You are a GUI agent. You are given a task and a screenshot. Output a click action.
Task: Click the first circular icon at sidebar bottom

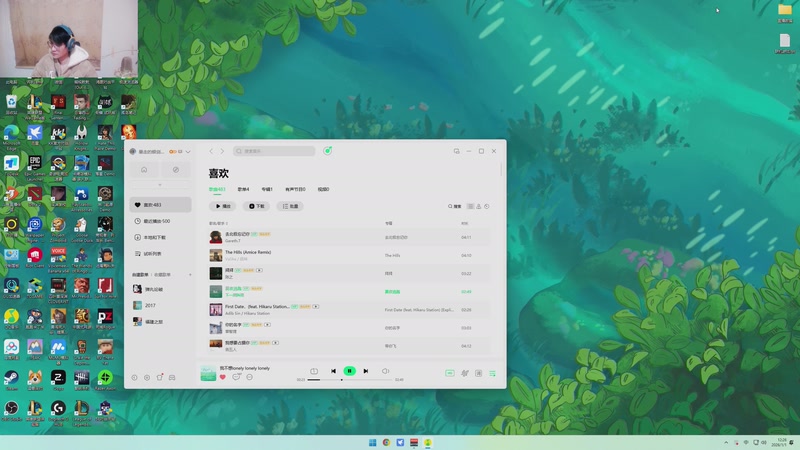click(134, 378)
